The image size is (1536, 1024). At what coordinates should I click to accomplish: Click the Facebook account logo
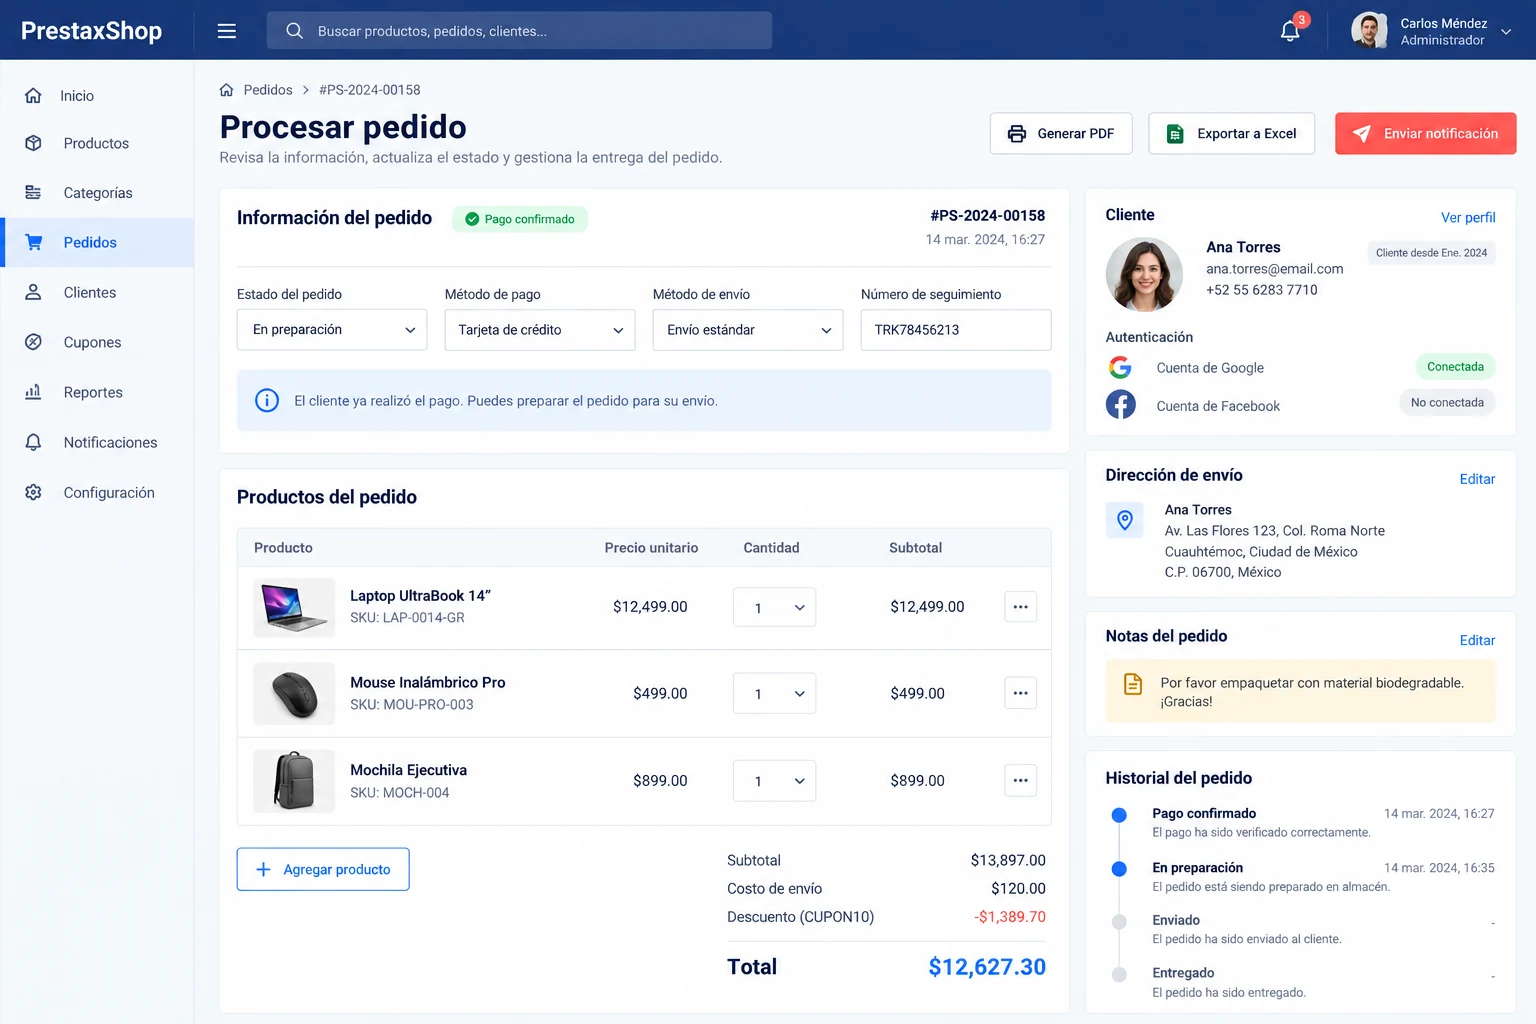coord(1120,405)
